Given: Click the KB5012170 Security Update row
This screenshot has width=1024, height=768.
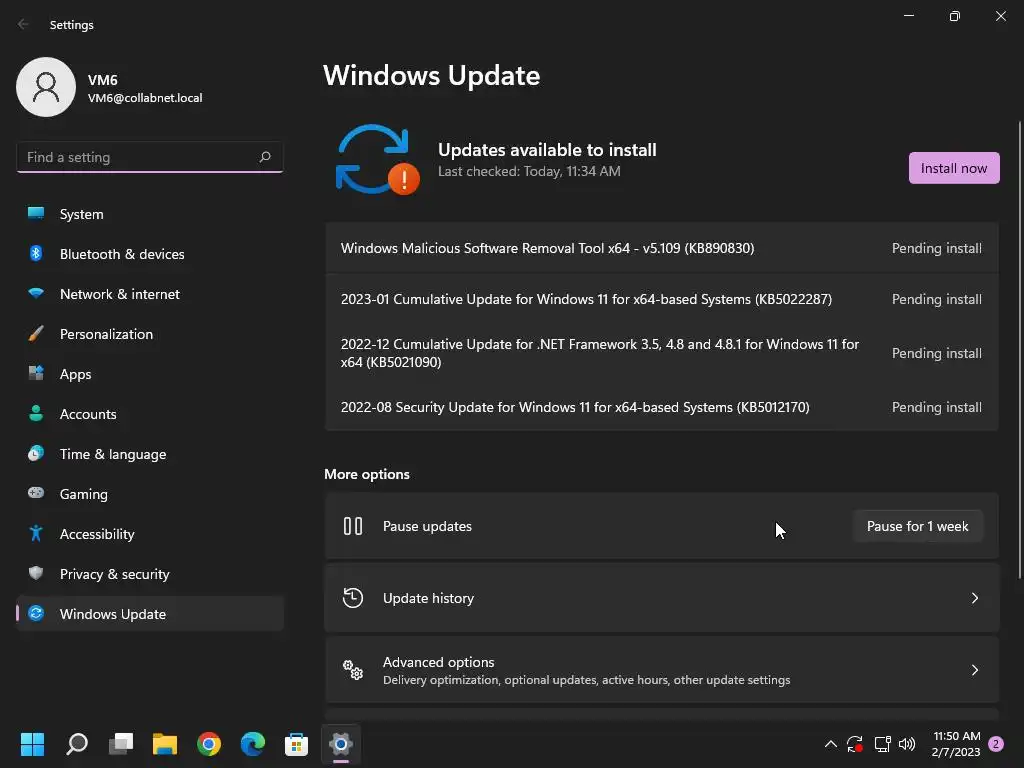Looking at the screenshot, I should (662, 407).
